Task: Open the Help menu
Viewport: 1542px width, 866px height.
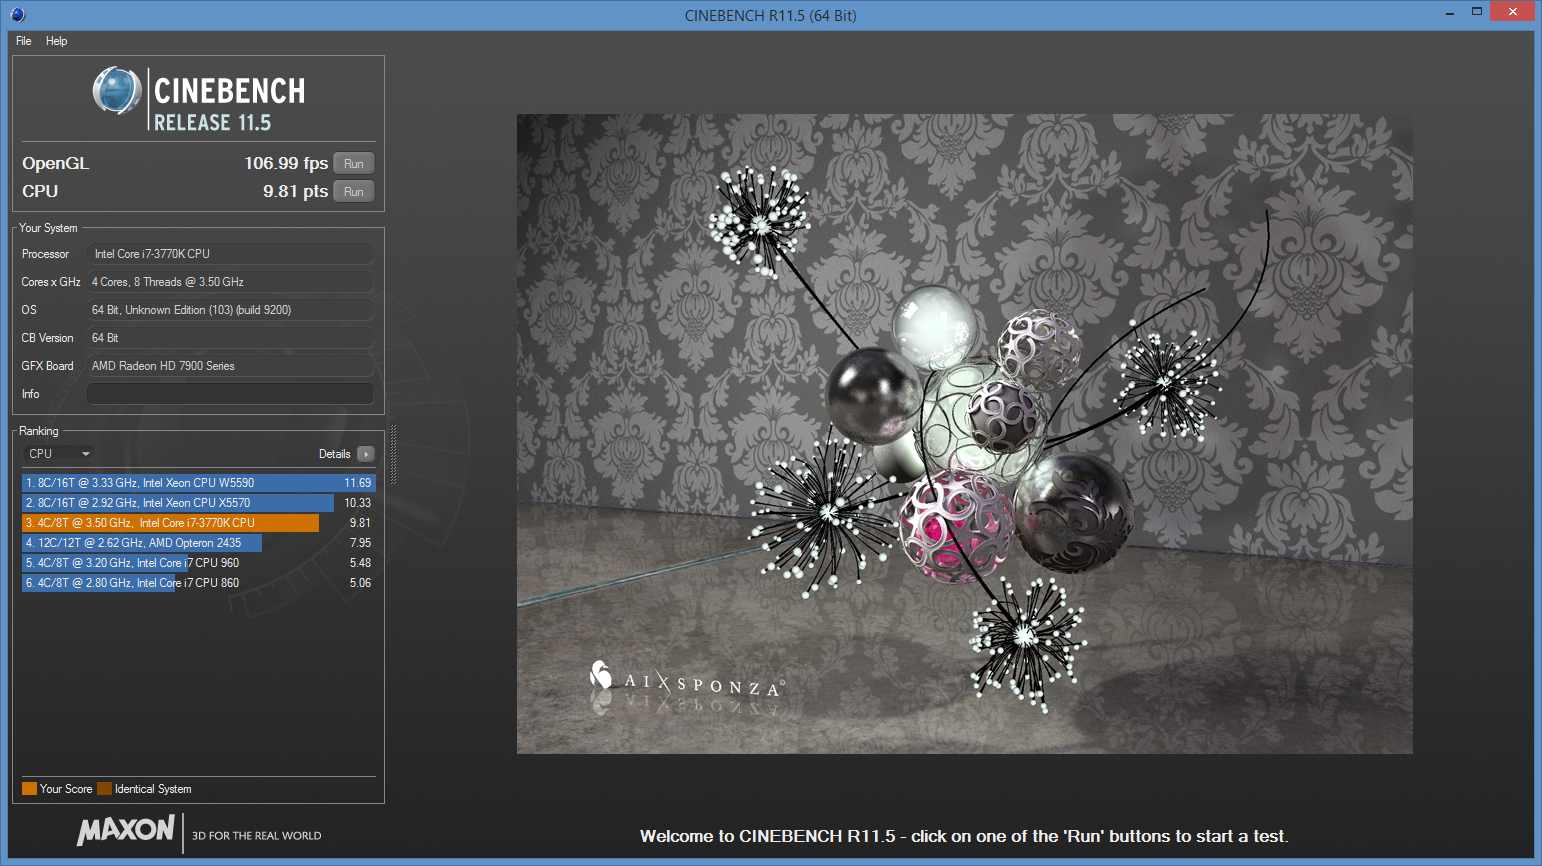Action: click(x=57, y=41)
